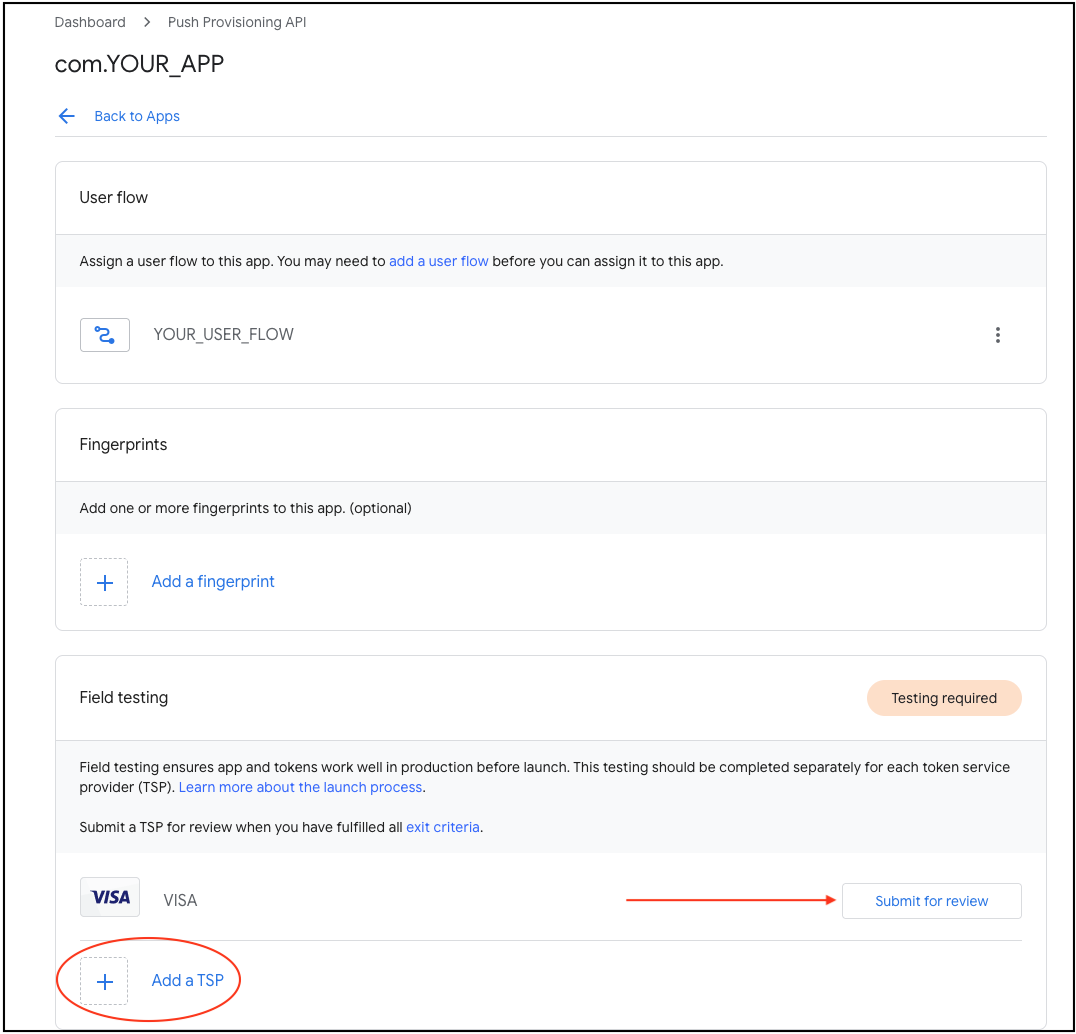
Task: Select the YOUR_USER_FLOW entry text
Action: [x=223, y=334]
